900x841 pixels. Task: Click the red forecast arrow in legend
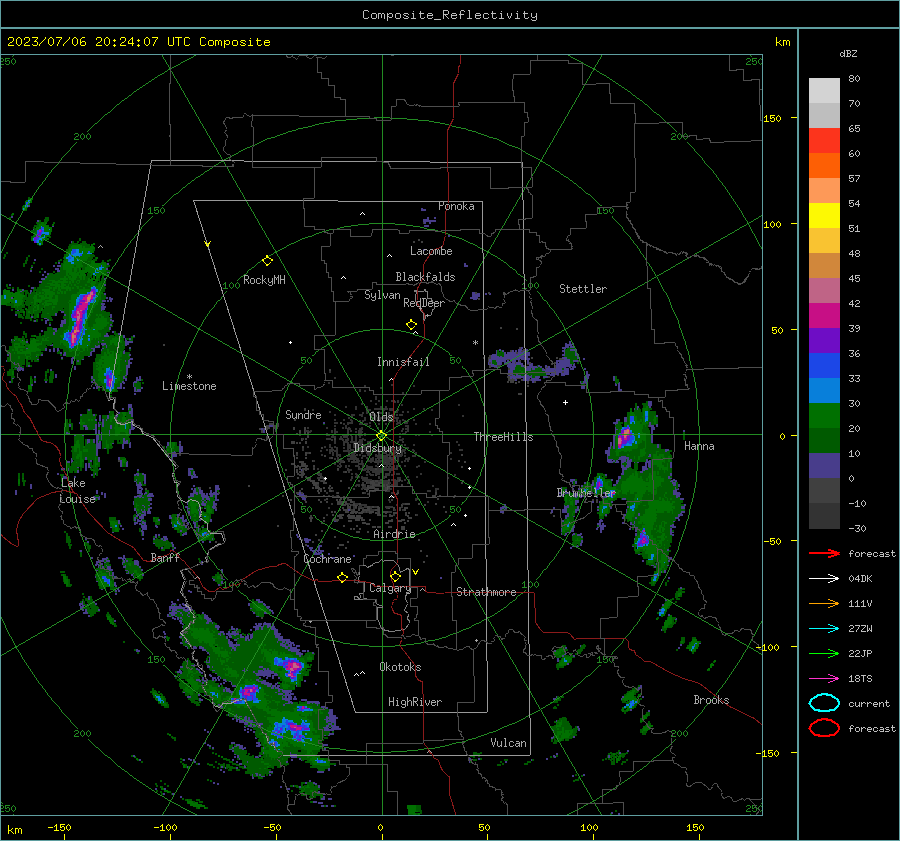pos(824,553)
